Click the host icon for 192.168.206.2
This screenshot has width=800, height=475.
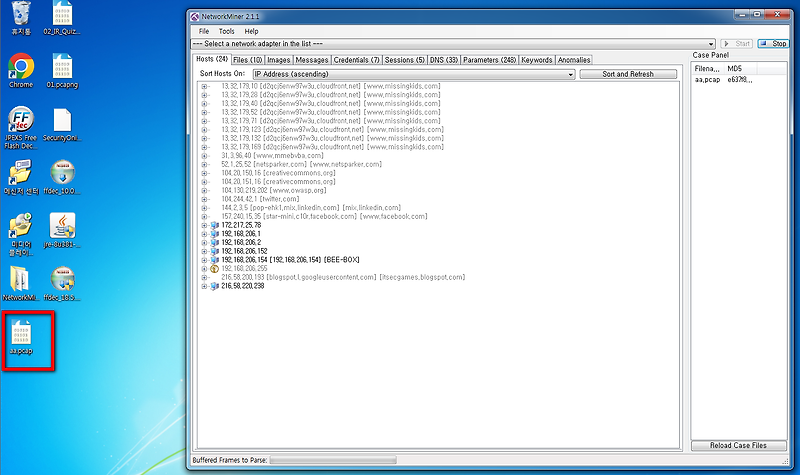[x=215, y=242]
